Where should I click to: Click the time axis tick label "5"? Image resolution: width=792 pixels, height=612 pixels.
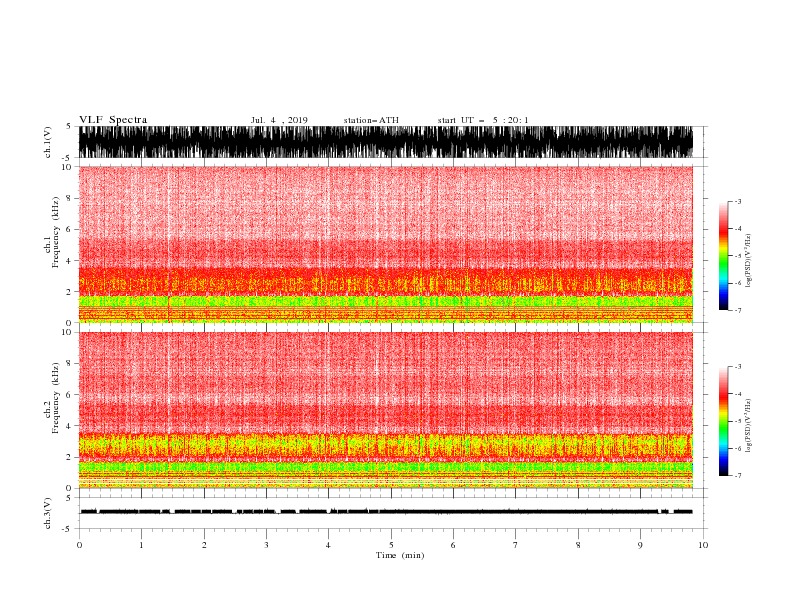pyautogui.click(x=391, y=545)
